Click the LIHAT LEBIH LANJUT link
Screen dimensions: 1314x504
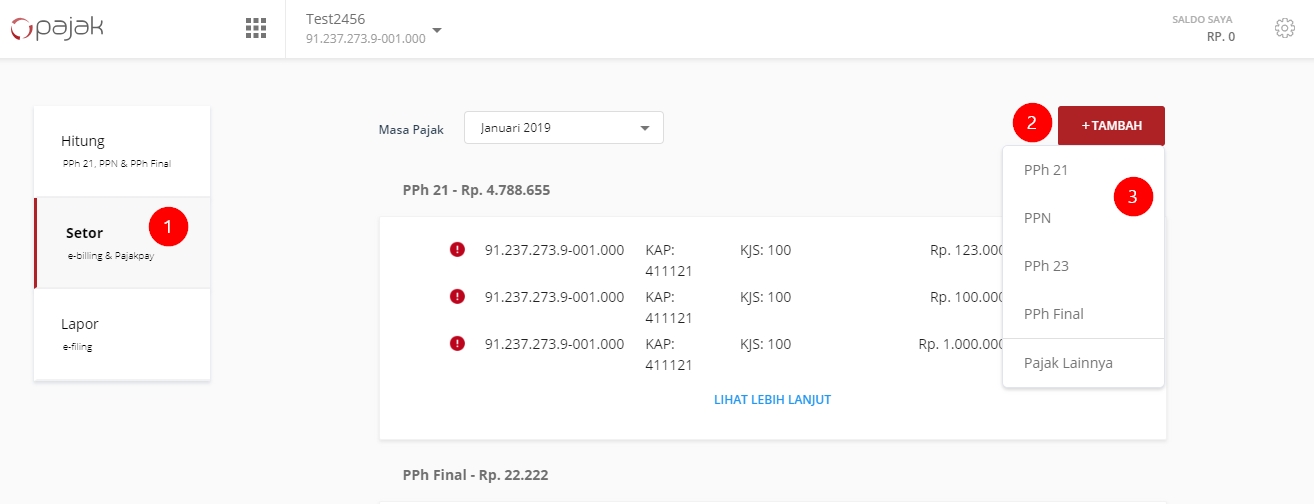click(x=772, y=400)
